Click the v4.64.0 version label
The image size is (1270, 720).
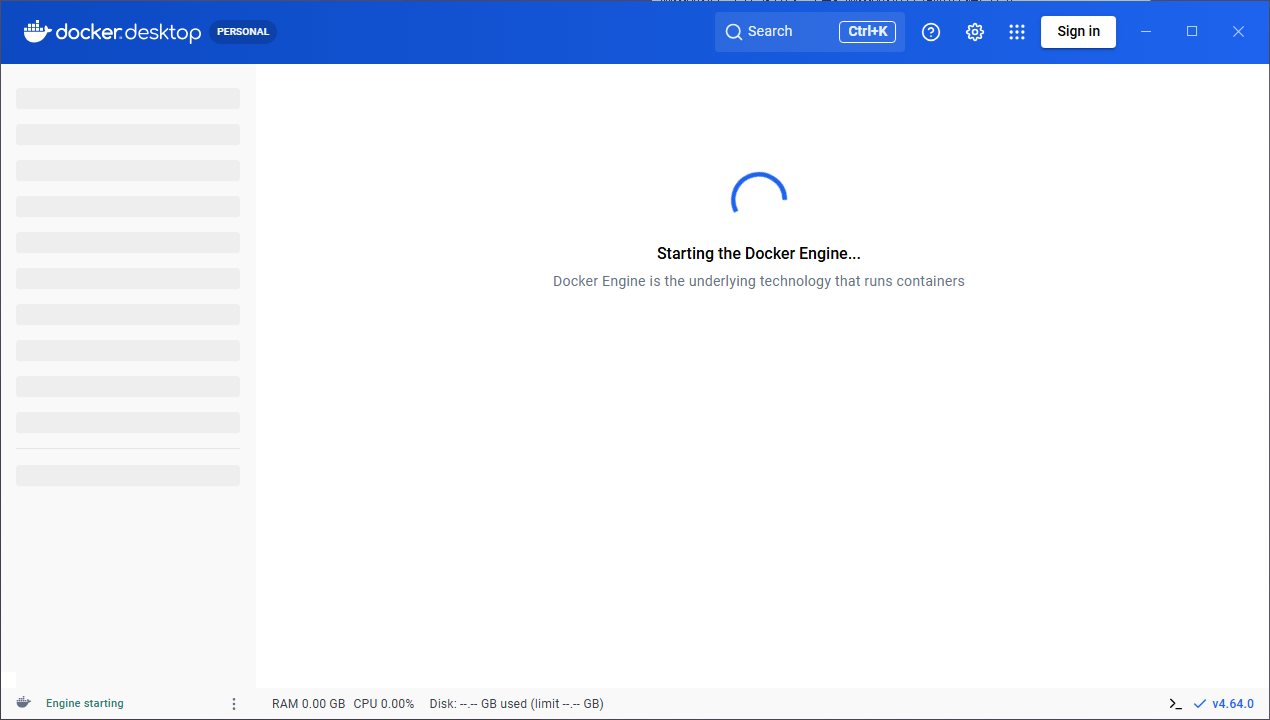[1233, 704]
